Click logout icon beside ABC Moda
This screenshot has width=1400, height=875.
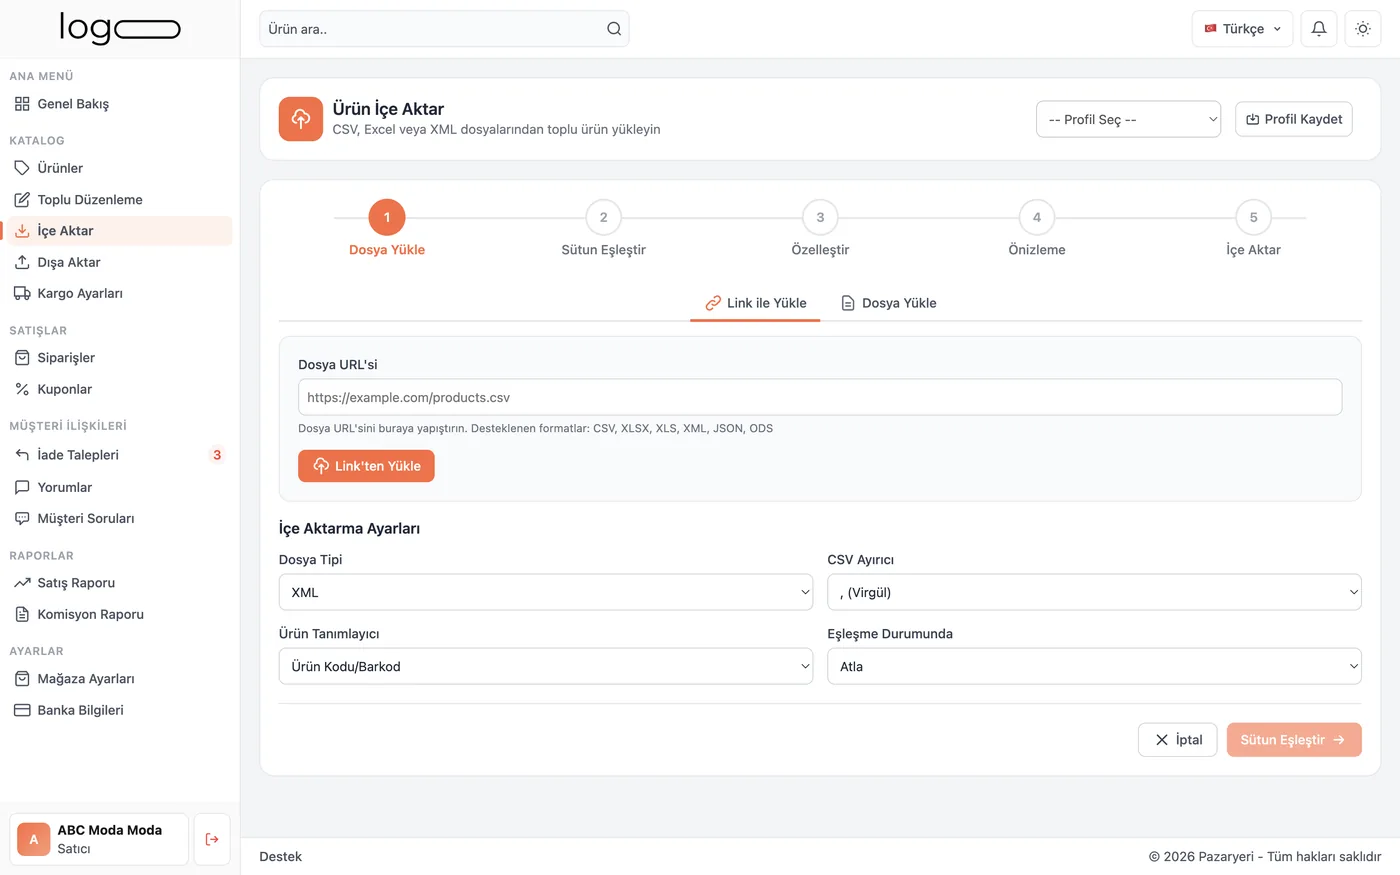(212, 839)
